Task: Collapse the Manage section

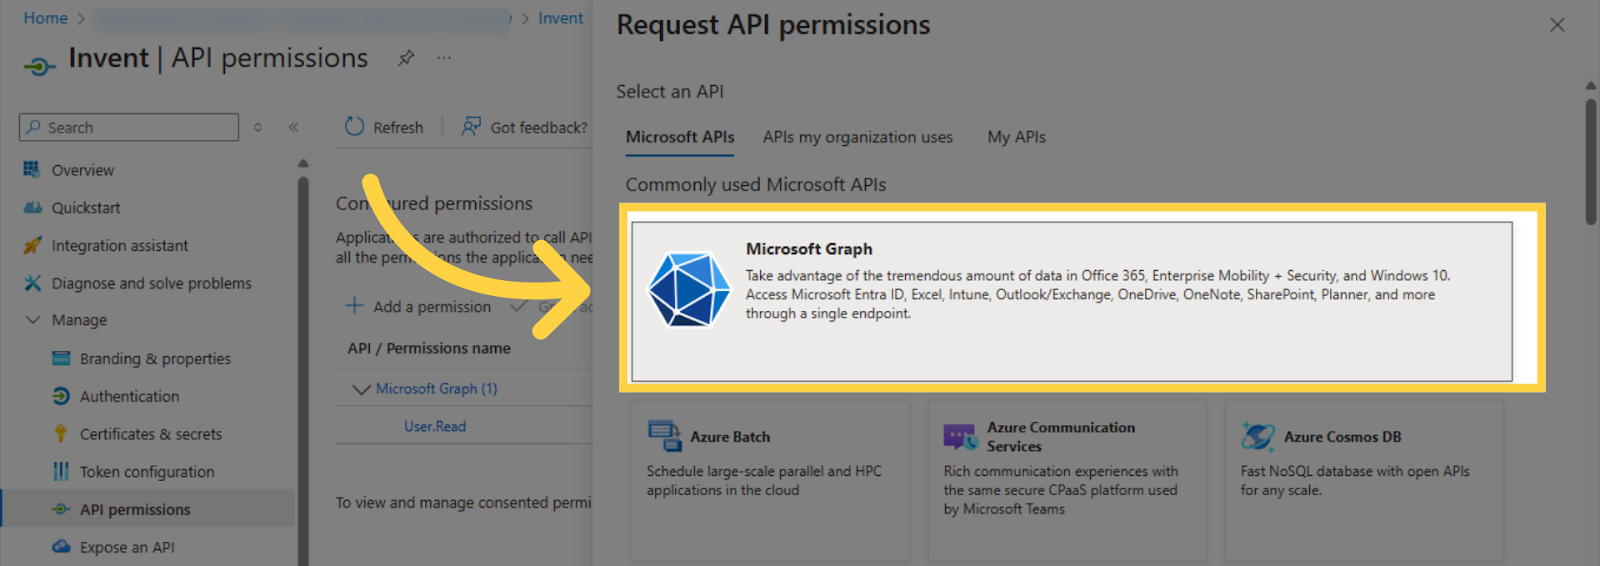Action: 32,320
